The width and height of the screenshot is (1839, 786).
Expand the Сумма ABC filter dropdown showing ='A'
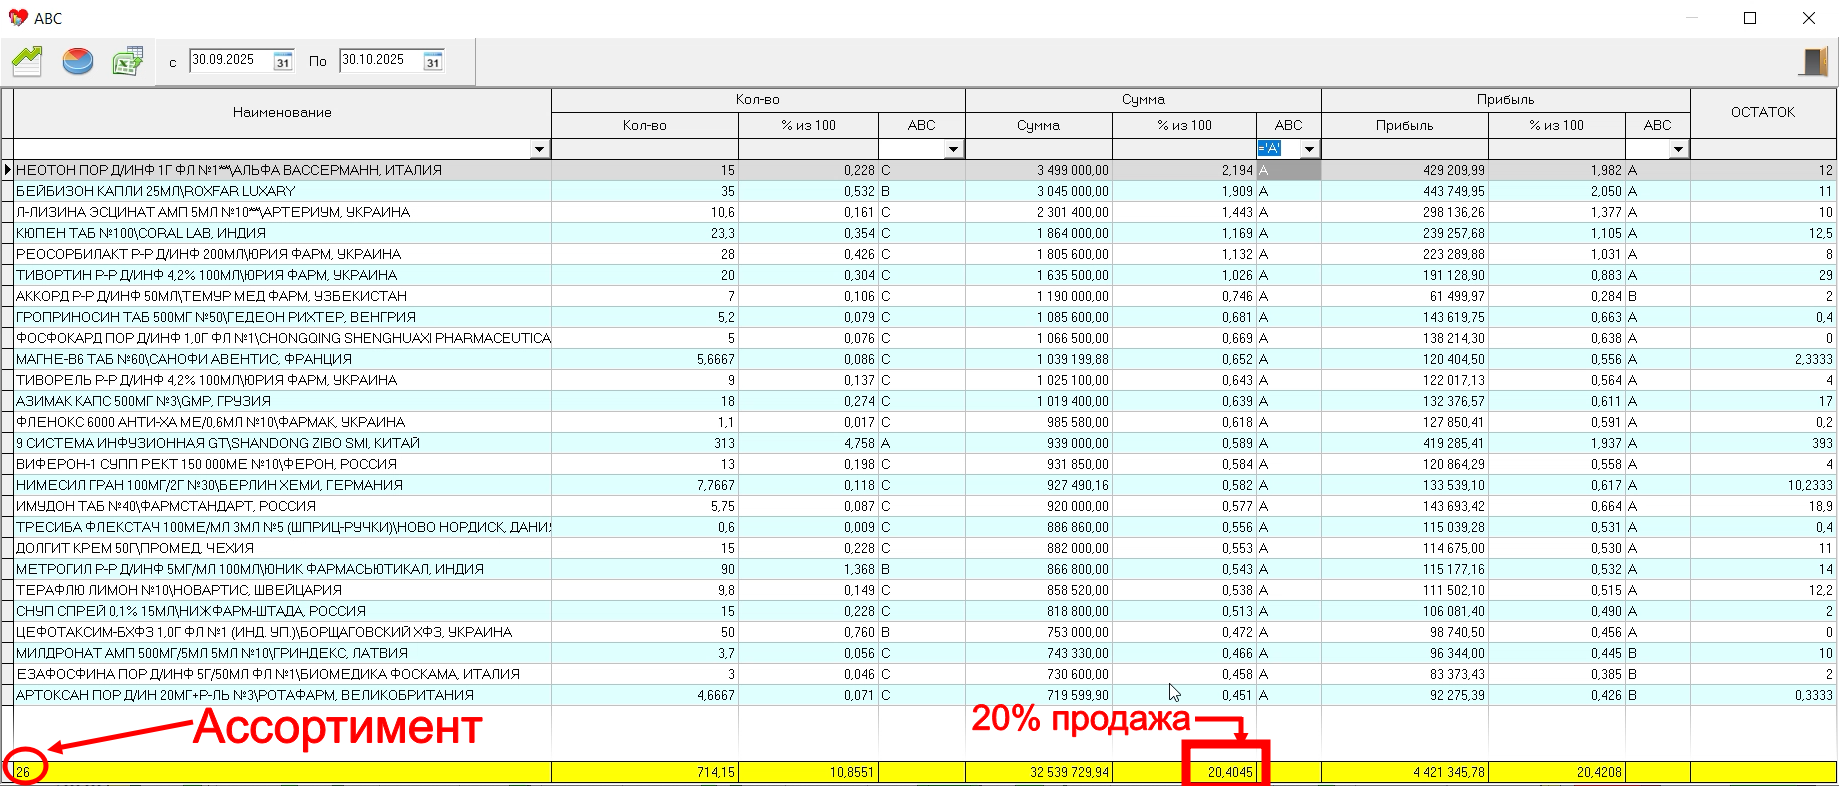point(1309,149)
